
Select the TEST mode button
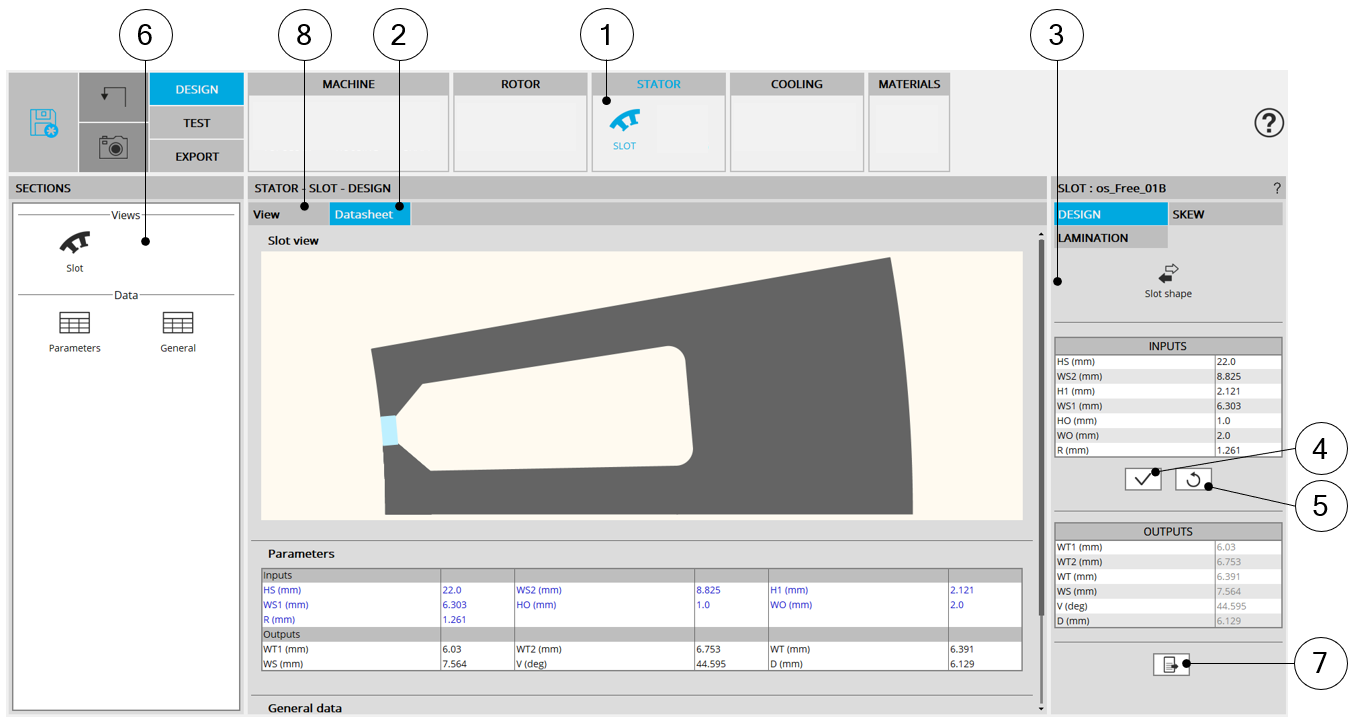(196, 123)
